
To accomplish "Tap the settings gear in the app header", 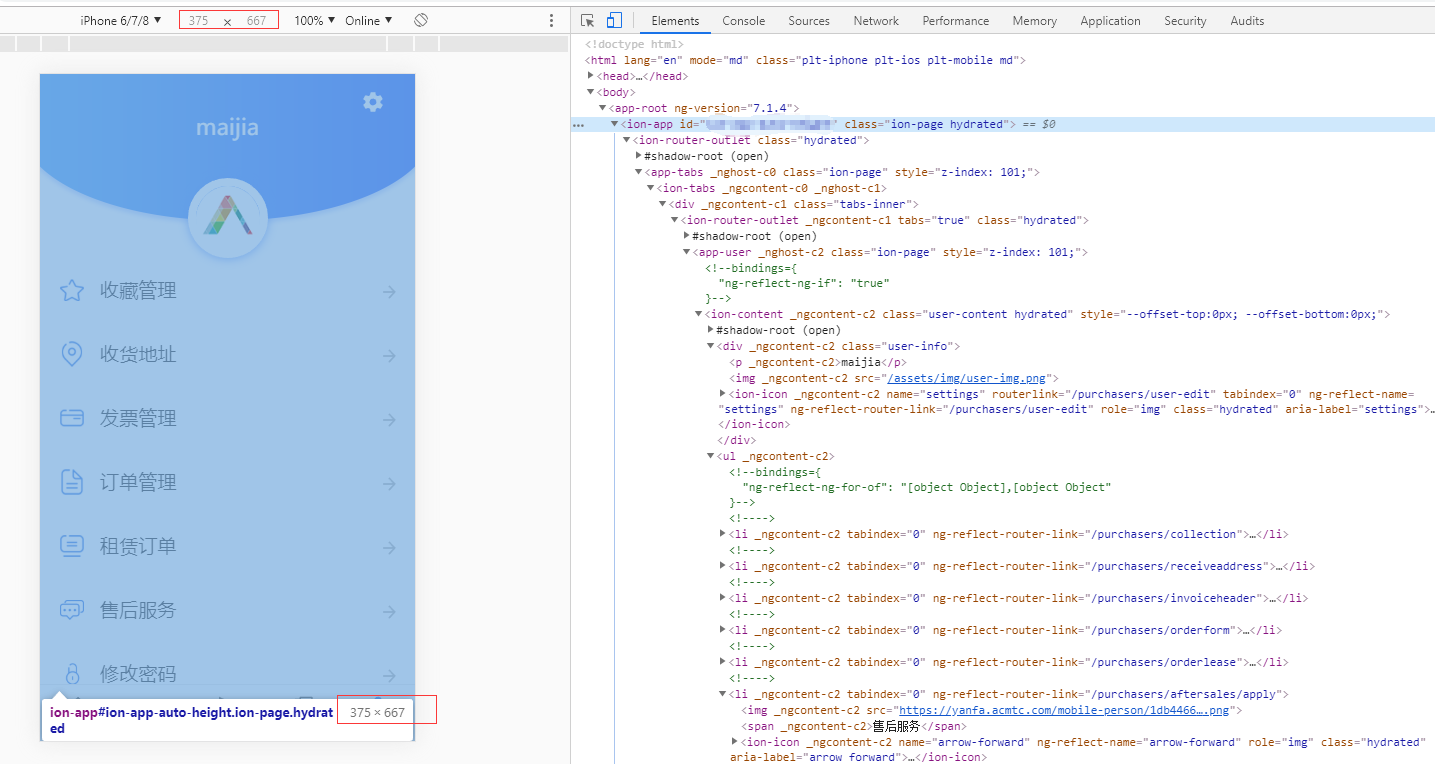I will tap(373, 102).
